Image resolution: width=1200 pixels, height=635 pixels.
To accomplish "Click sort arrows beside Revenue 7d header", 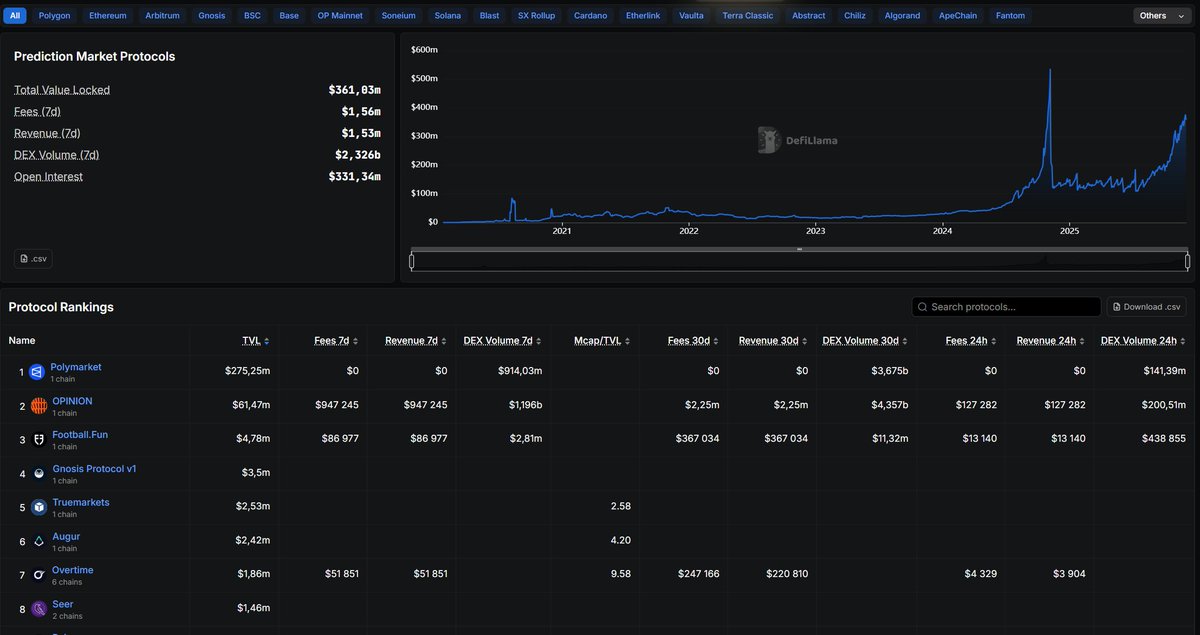I will coord(444,341).
